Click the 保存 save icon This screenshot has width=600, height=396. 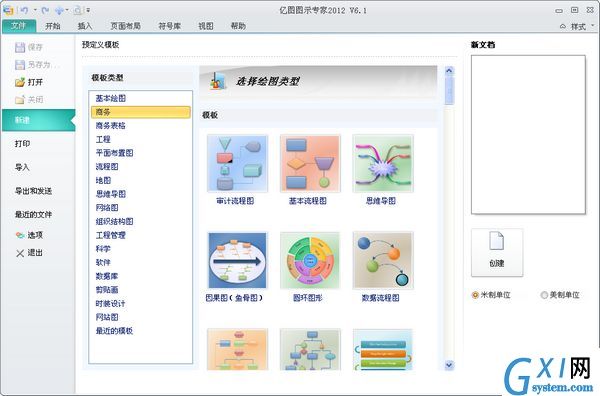(x=20, y=47)
